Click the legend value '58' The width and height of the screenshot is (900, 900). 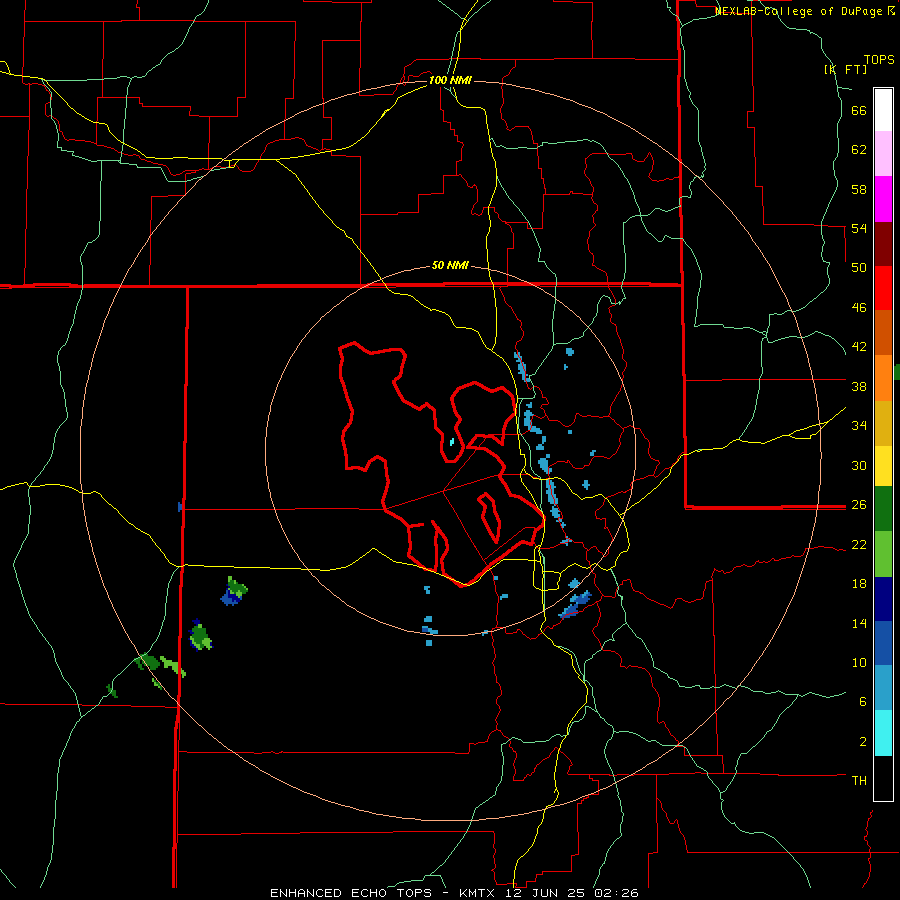859,189
